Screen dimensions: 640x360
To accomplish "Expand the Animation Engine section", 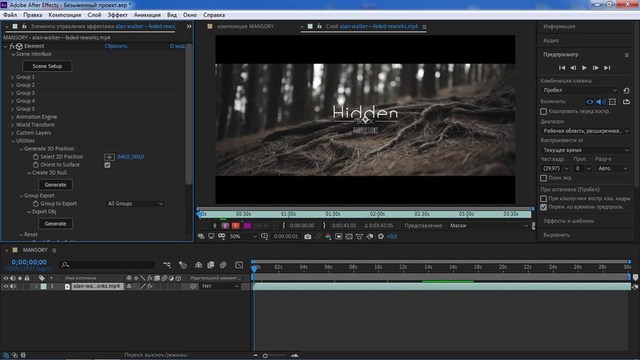I will [x=13, y=117].
